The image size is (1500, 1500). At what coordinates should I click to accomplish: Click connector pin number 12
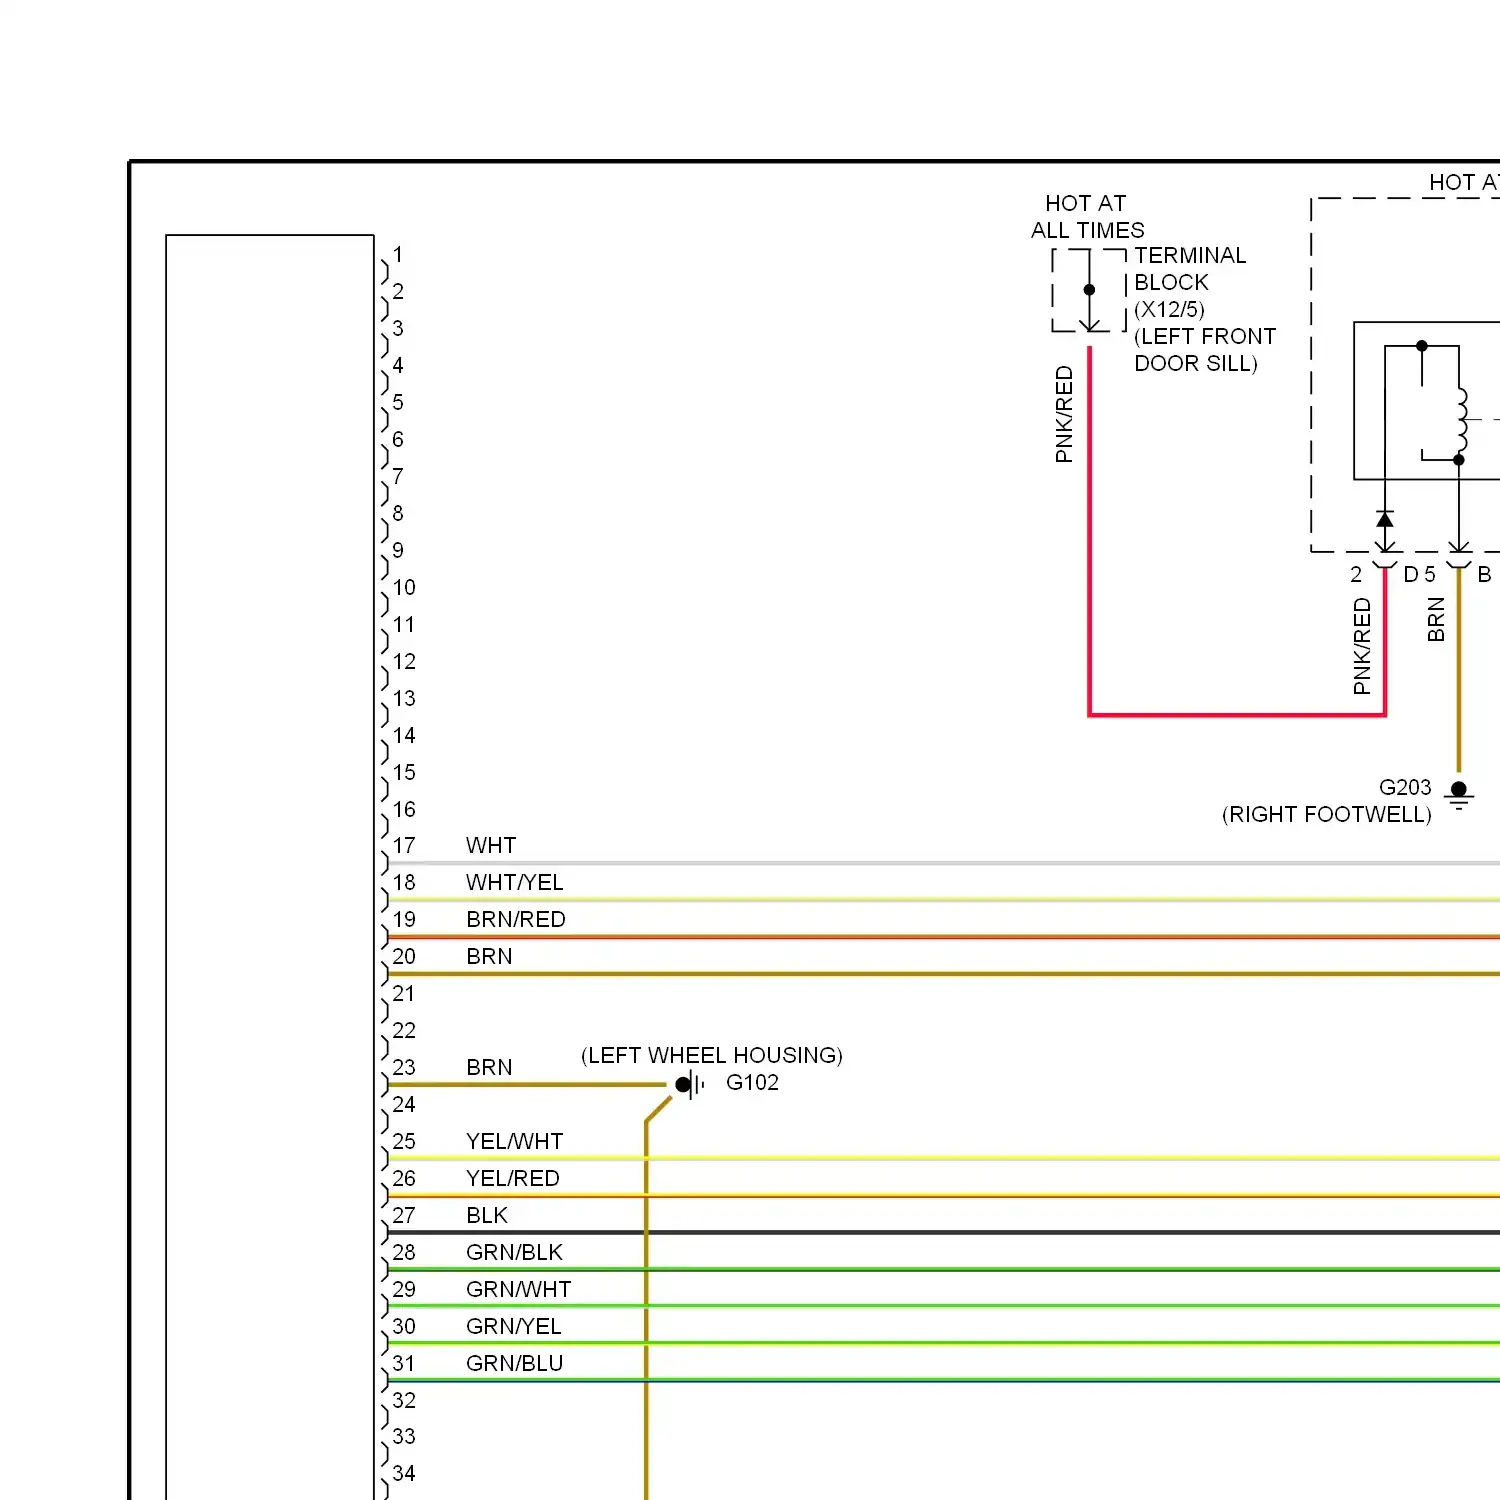tap(404, 662)
